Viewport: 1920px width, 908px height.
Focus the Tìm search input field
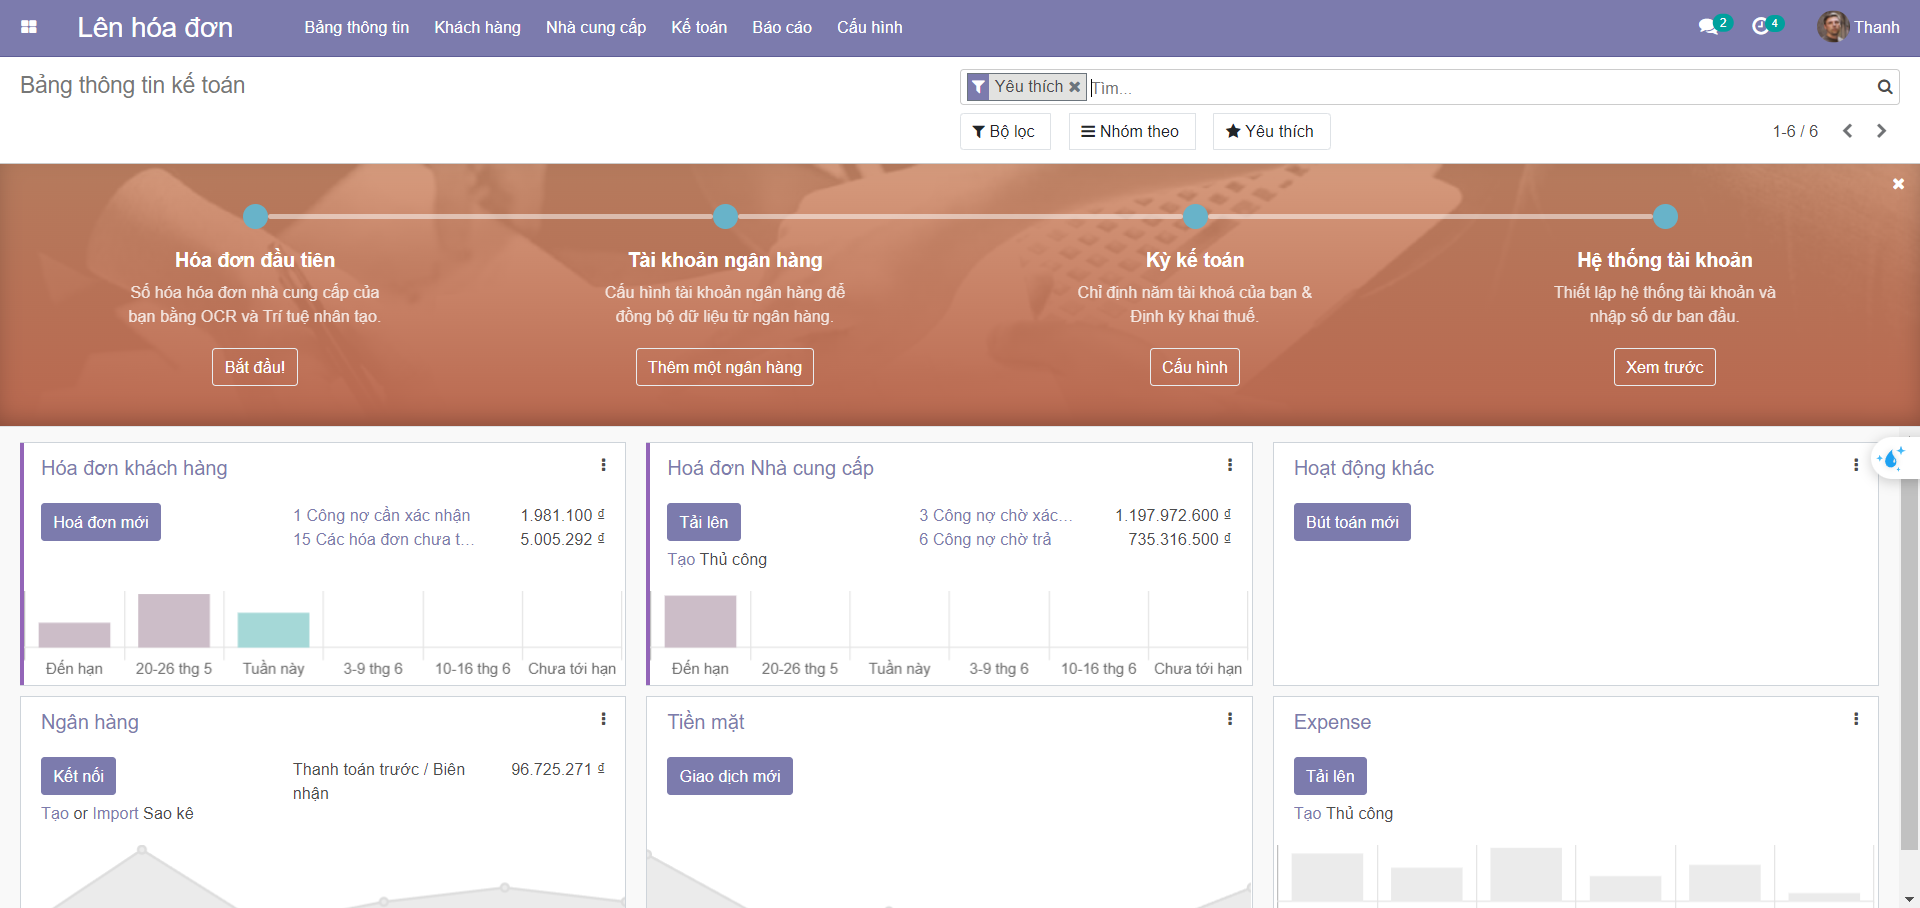point(1480,87)
